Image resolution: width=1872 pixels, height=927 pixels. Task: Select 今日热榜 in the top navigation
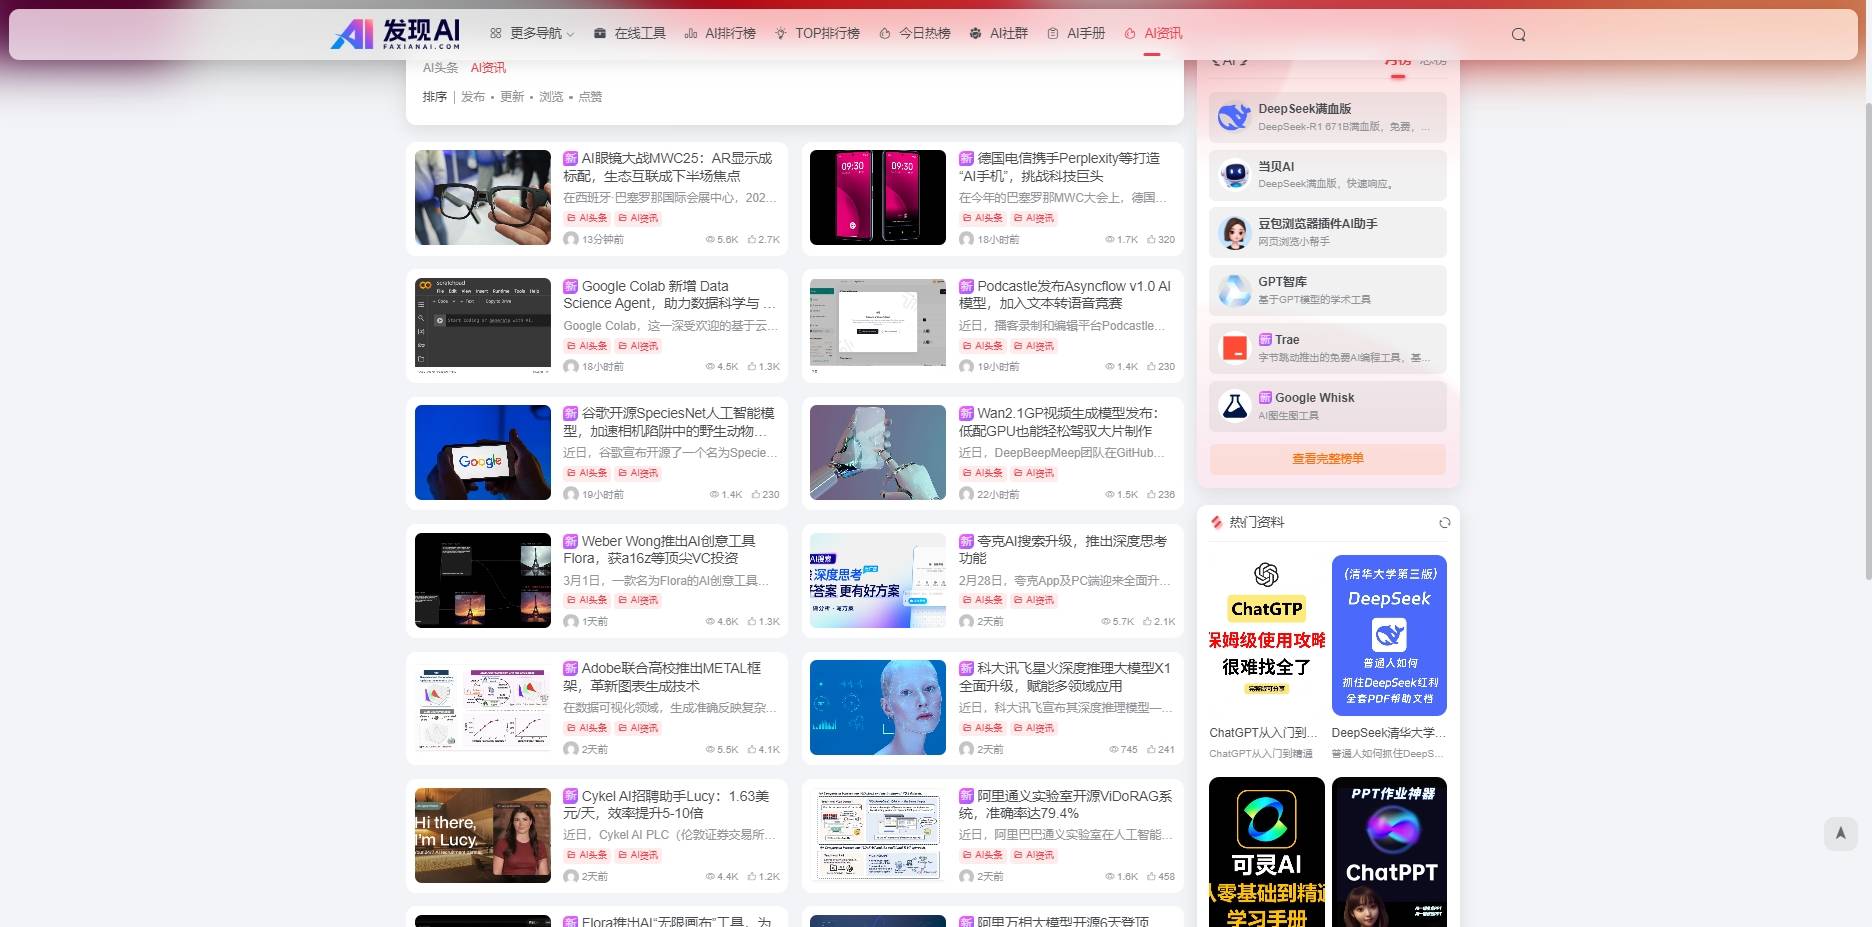914,33
